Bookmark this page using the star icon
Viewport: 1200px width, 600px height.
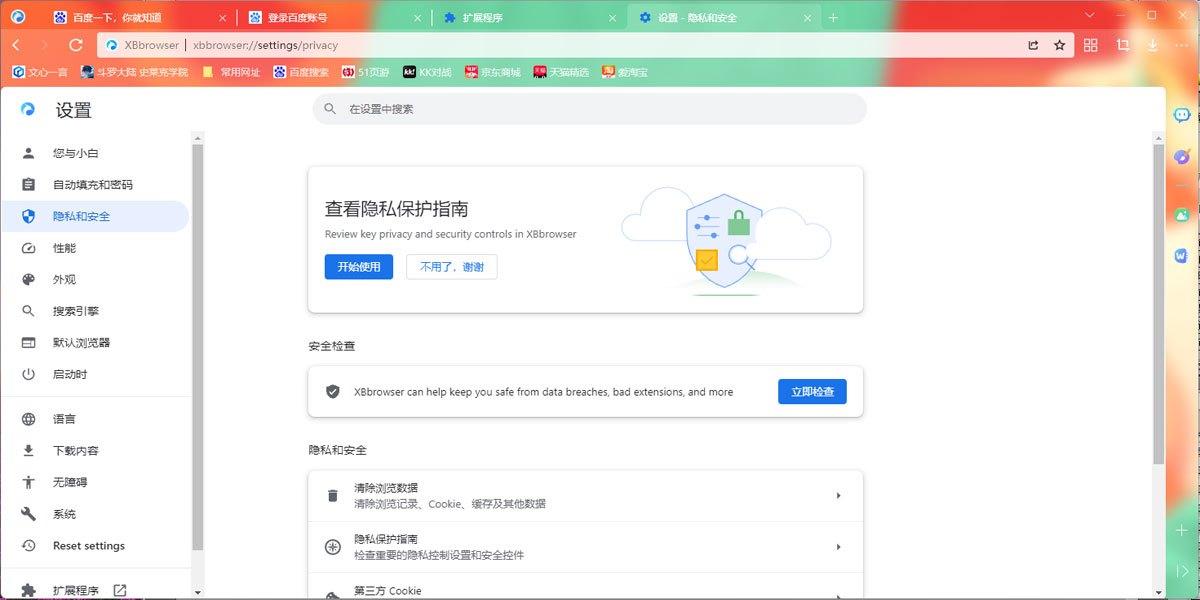tap(1060, 45)
